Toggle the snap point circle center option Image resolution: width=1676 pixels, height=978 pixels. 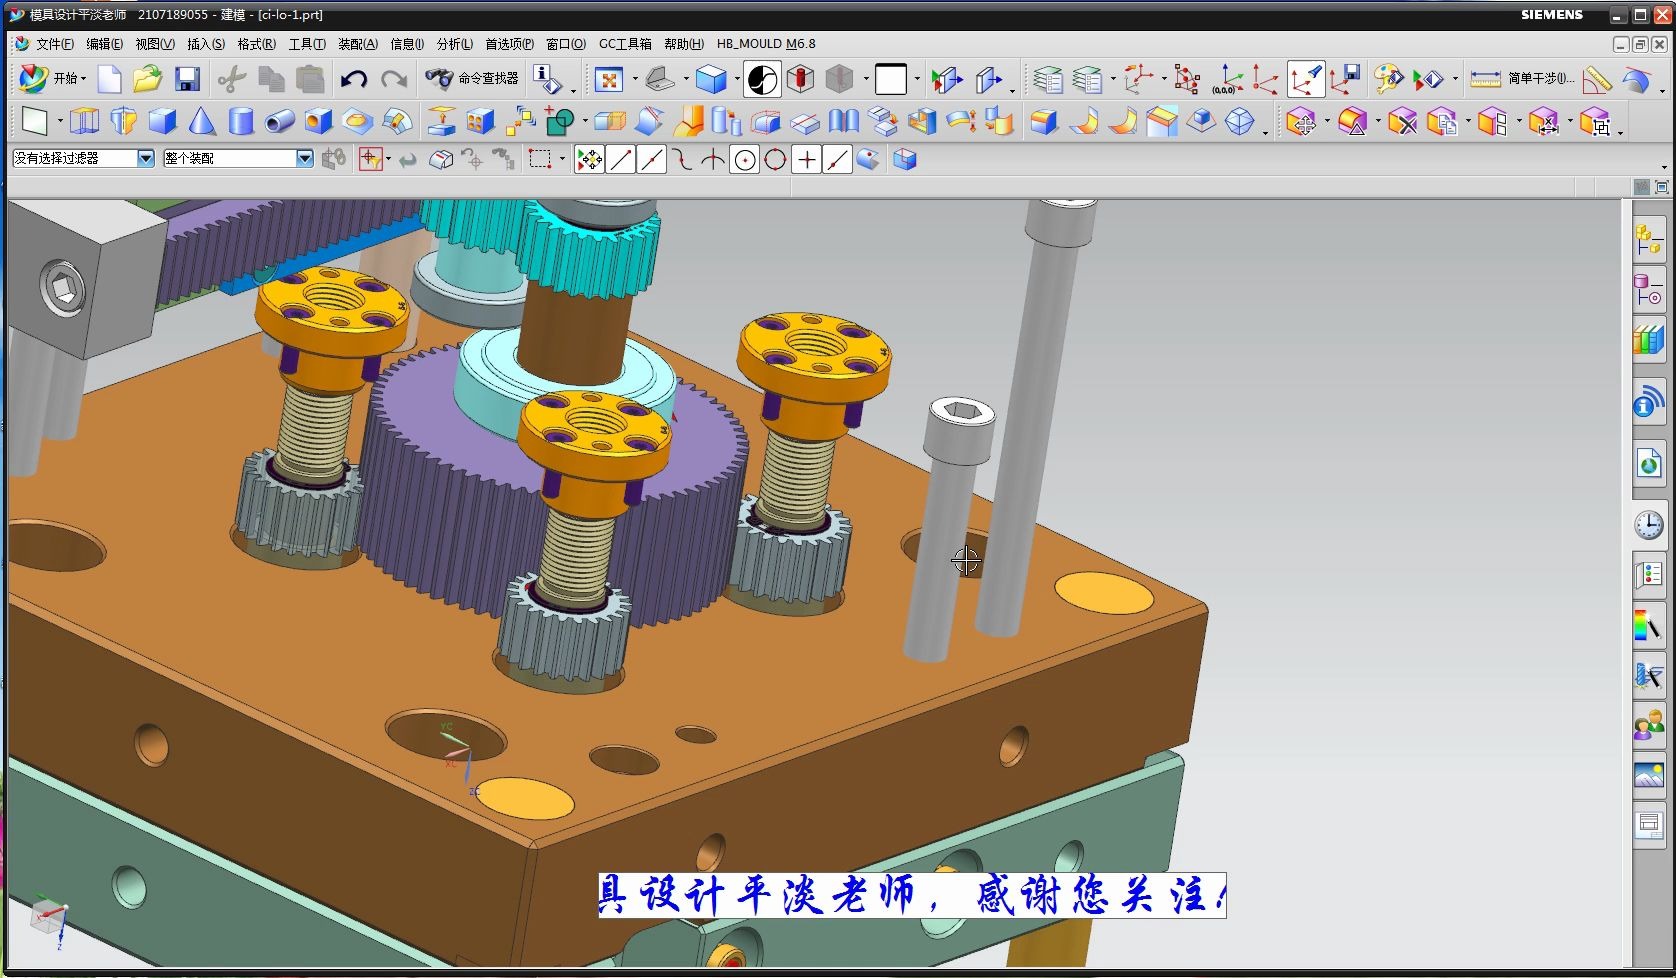(744, 159)
